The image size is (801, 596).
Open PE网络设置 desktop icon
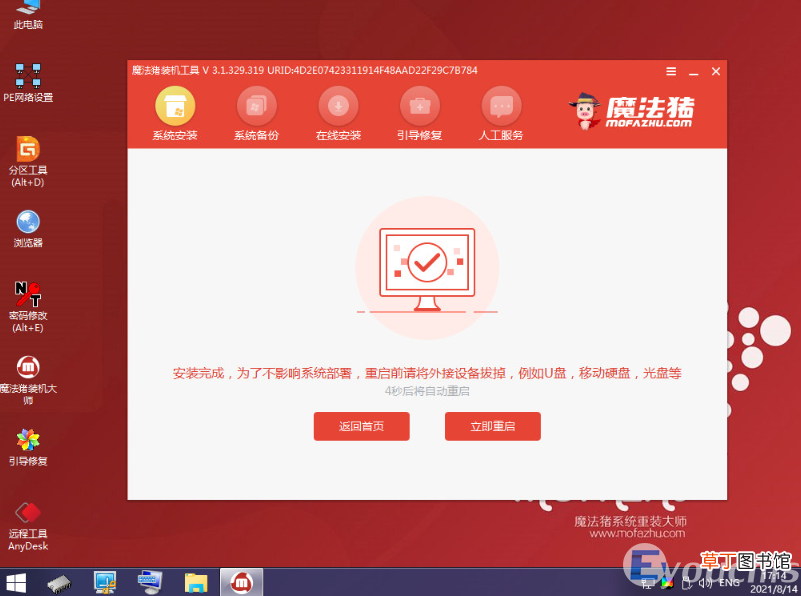click(x=28, y=83)
